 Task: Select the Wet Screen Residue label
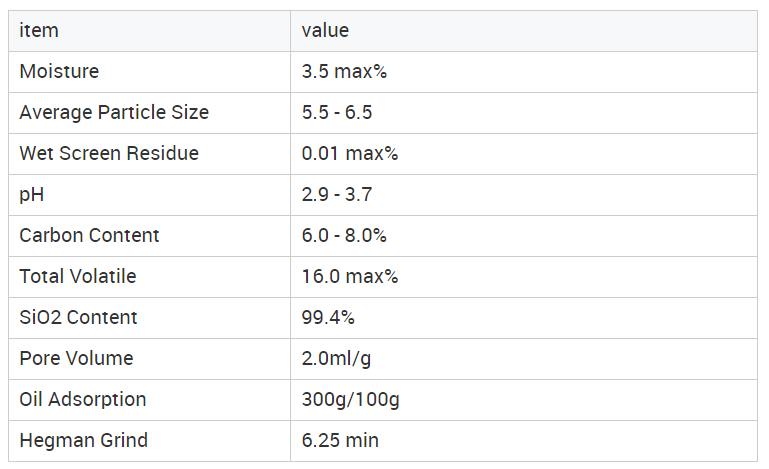[x=109, y=154]
